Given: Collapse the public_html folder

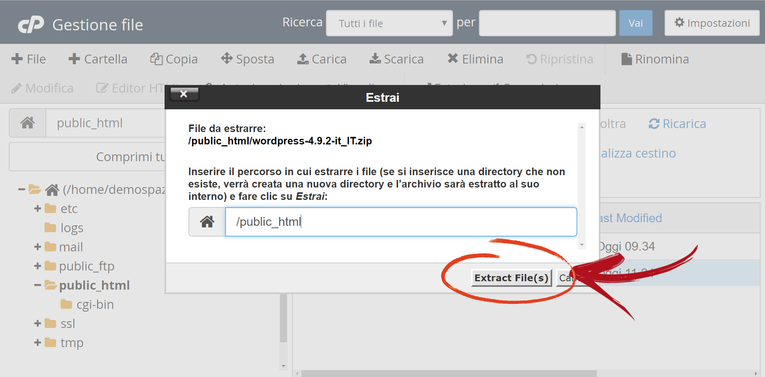Looking at the screenshot, I should [38, 285].
